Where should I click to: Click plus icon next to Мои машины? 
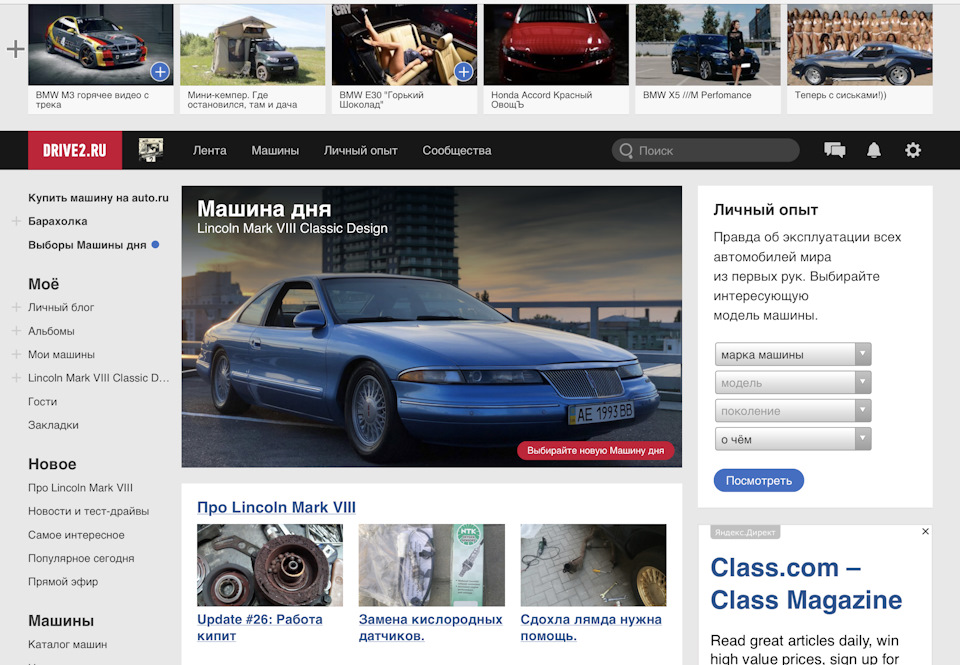point(17,354)
